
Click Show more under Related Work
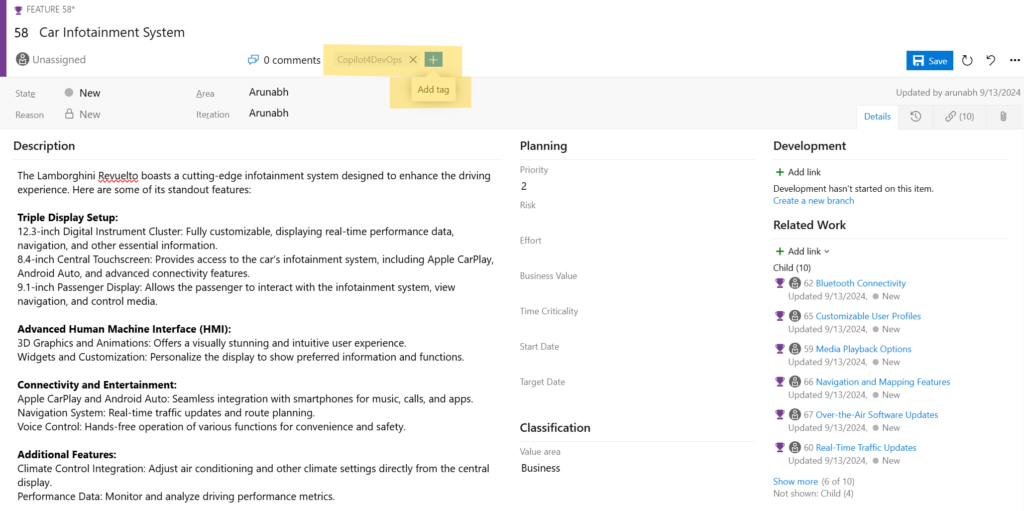(795, 481)
